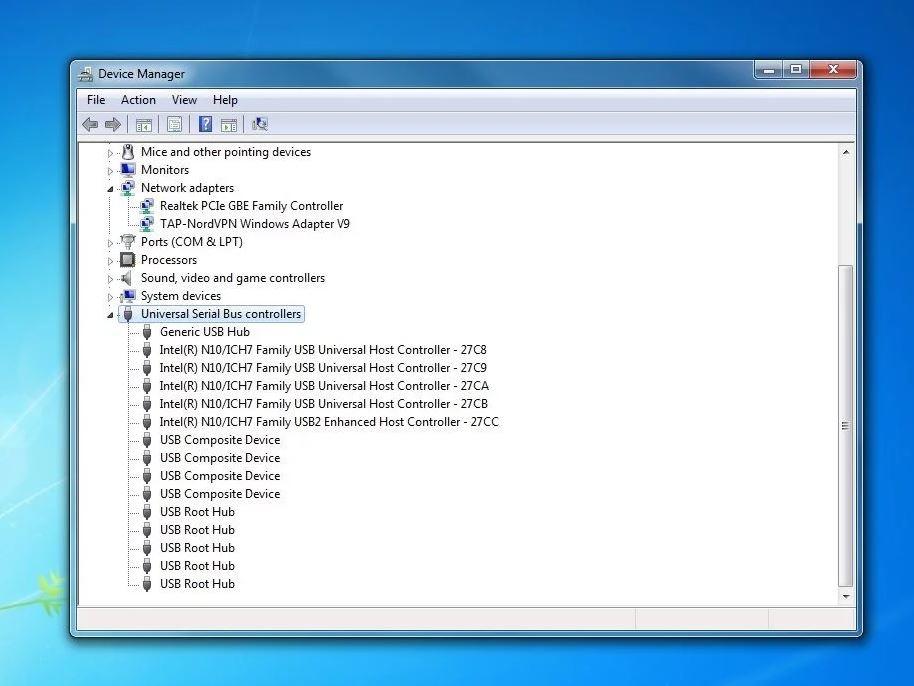
Task: Click Show/Hide Console Tree toolbar icon
Action: pyautogui.click(x=144, y=124)
